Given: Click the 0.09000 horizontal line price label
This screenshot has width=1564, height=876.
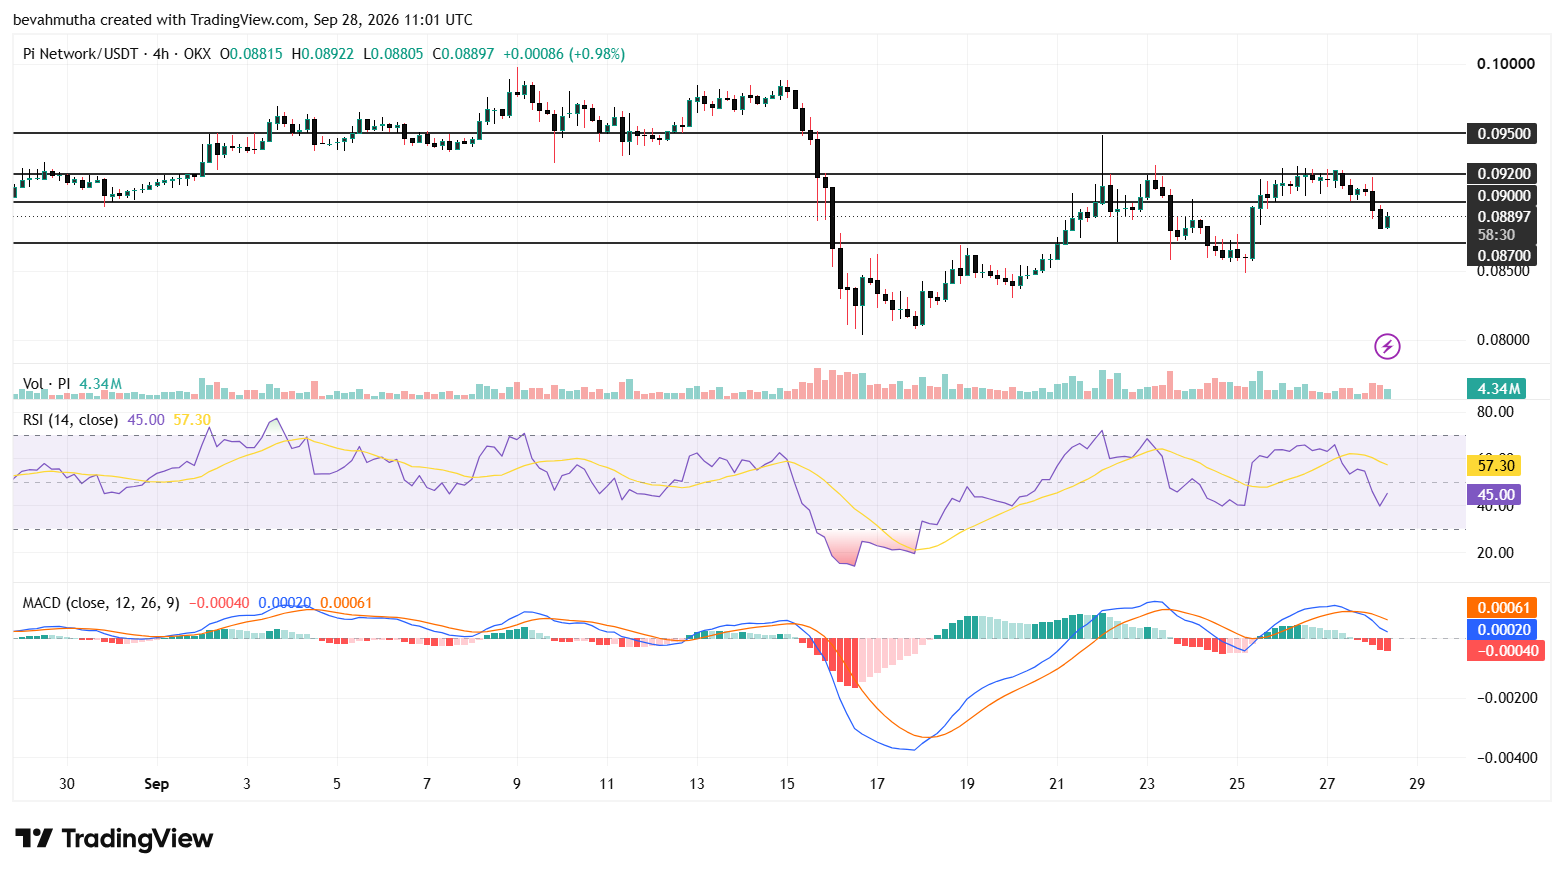Looking at the screenshot, I should coord(1504,195).
